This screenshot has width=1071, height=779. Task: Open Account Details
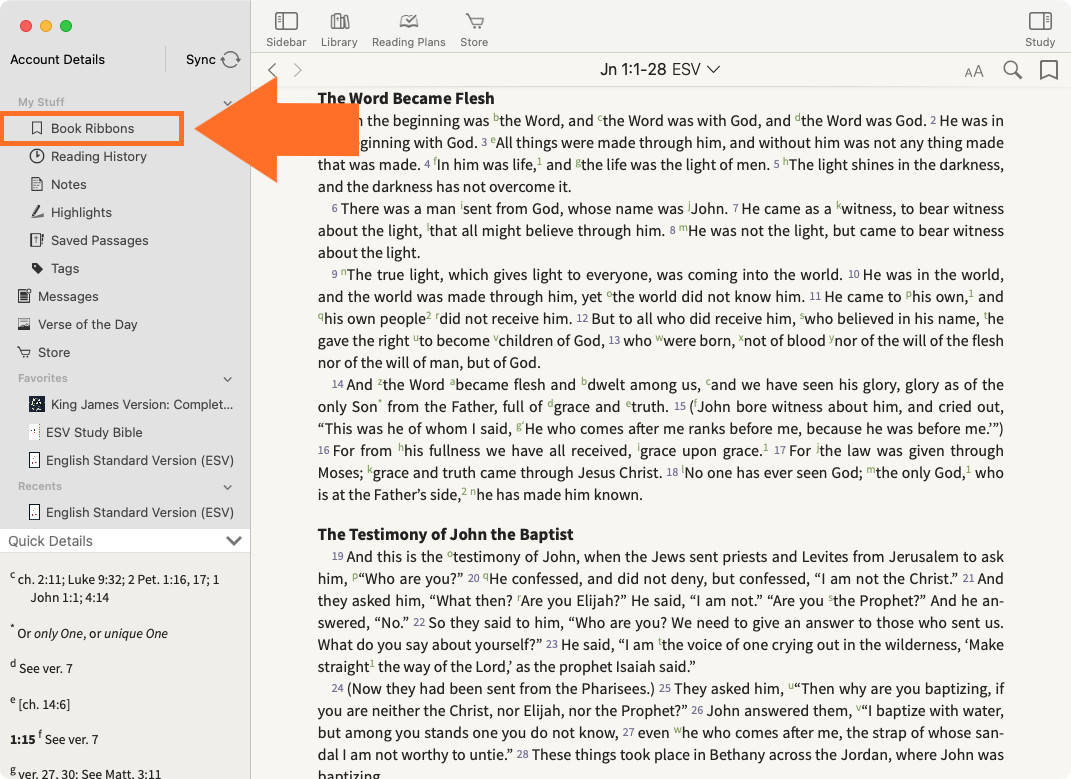click(x=57, y=59)
